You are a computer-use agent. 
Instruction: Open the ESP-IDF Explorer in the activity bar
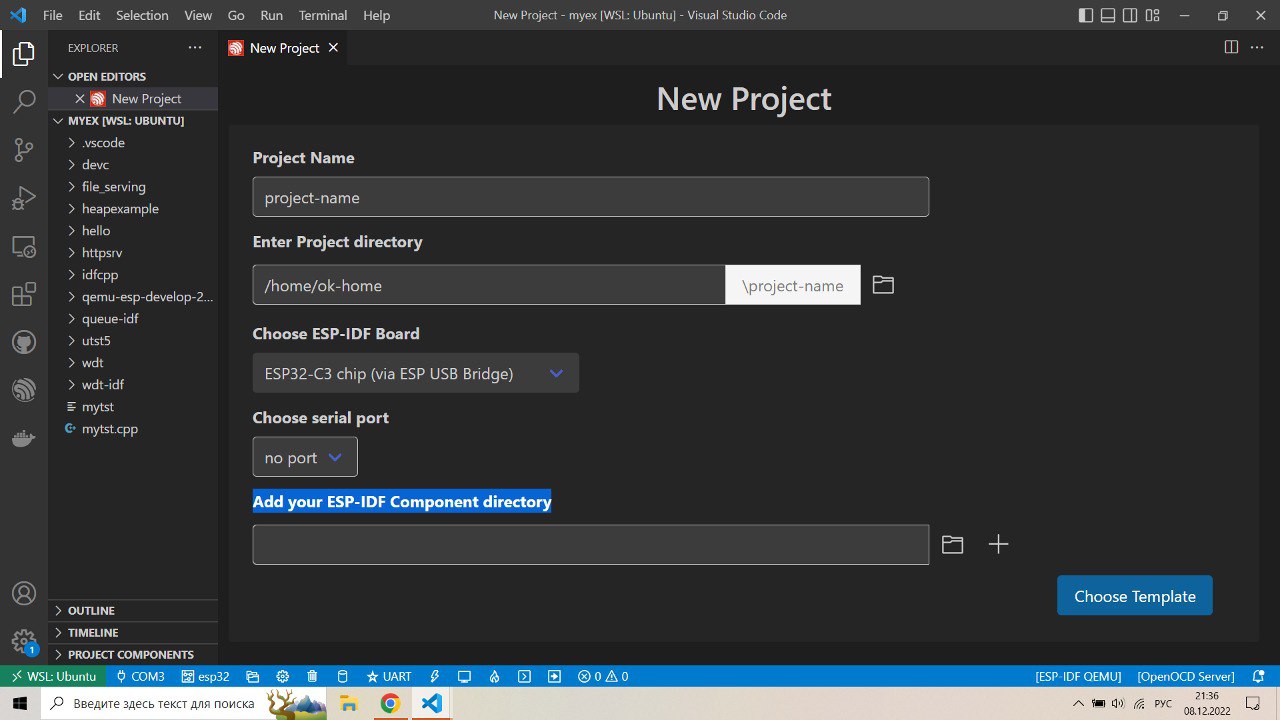click(x=24, y=390)
